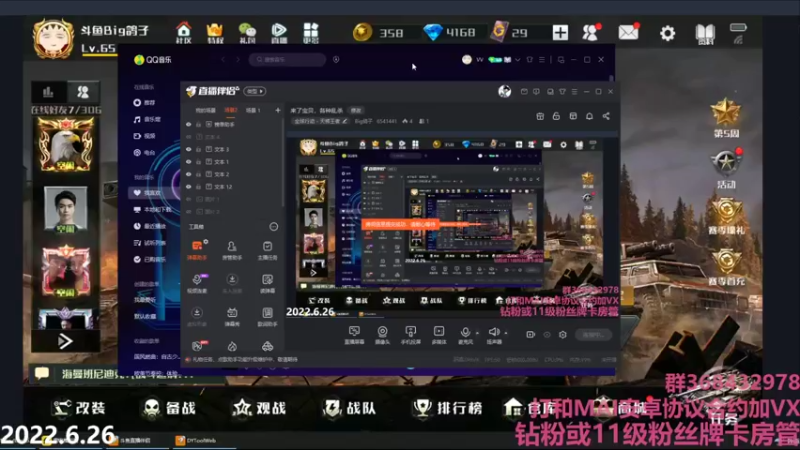This screenshot has height=450, width=800.
Task: Open the notification bell in companion header
Action: (589, 116)
